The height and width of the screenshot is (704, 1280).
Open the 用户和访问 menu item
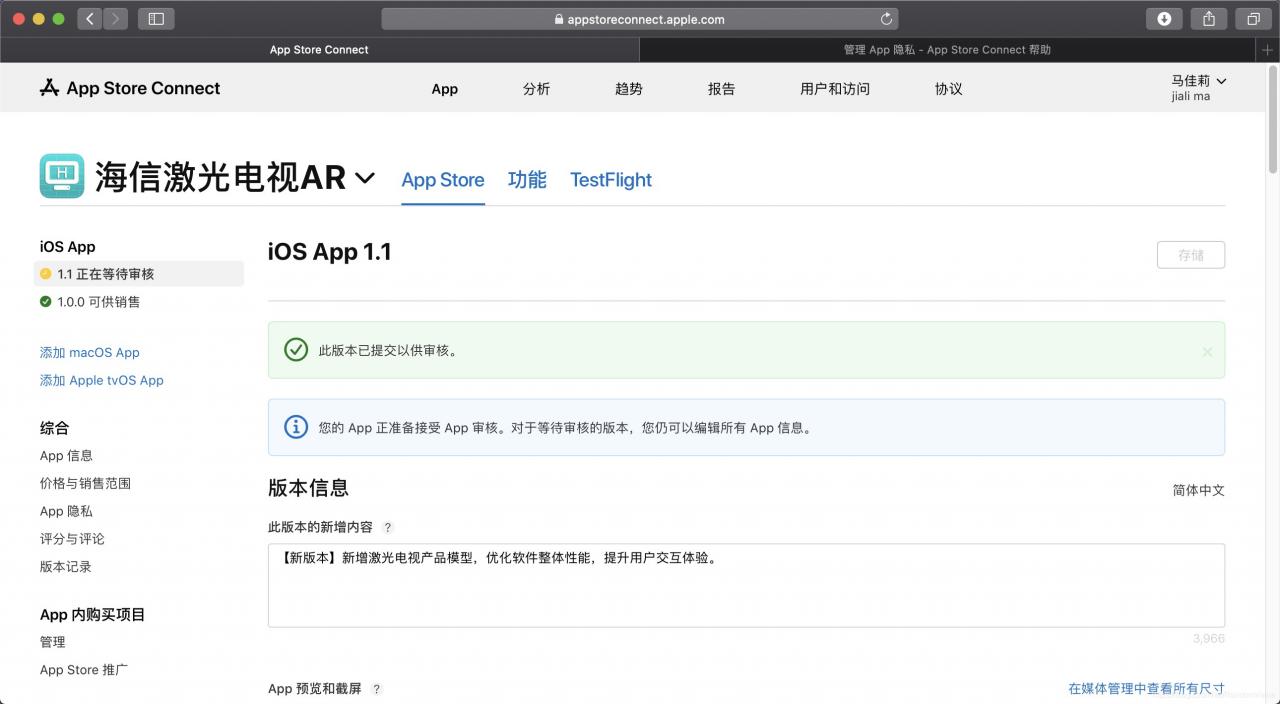pos(835,89)
